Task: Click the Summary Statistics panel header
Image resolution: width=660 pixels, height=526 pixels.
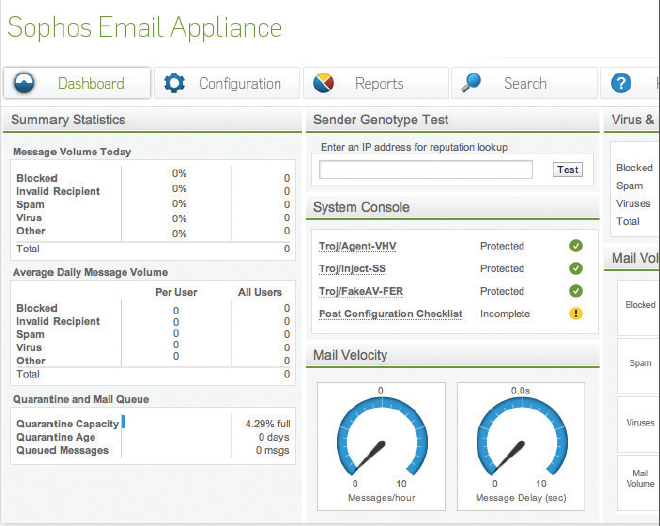Action: tap(152, 120)
